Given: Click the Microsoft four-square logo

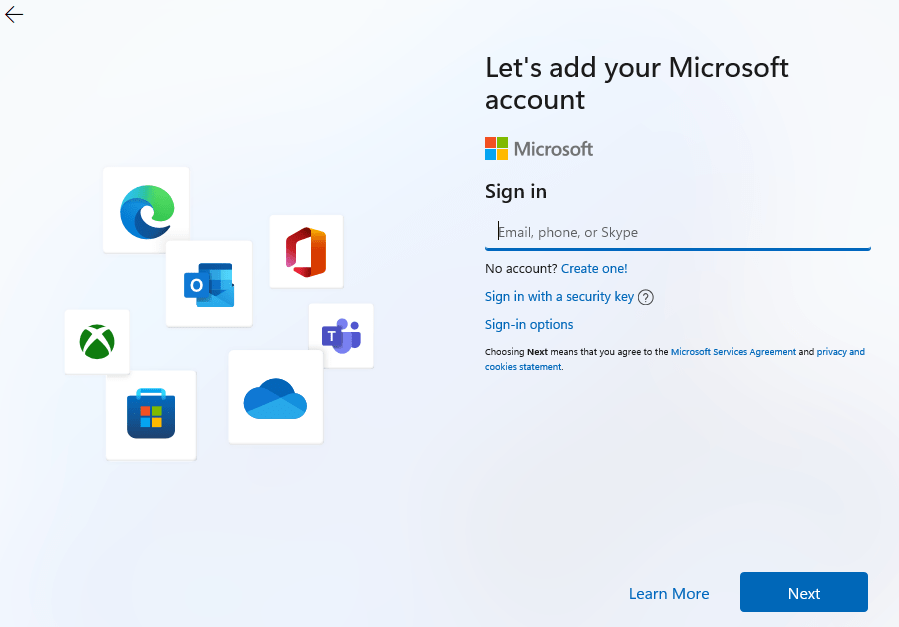Looking at the screenshot, I should click(497, 148).
